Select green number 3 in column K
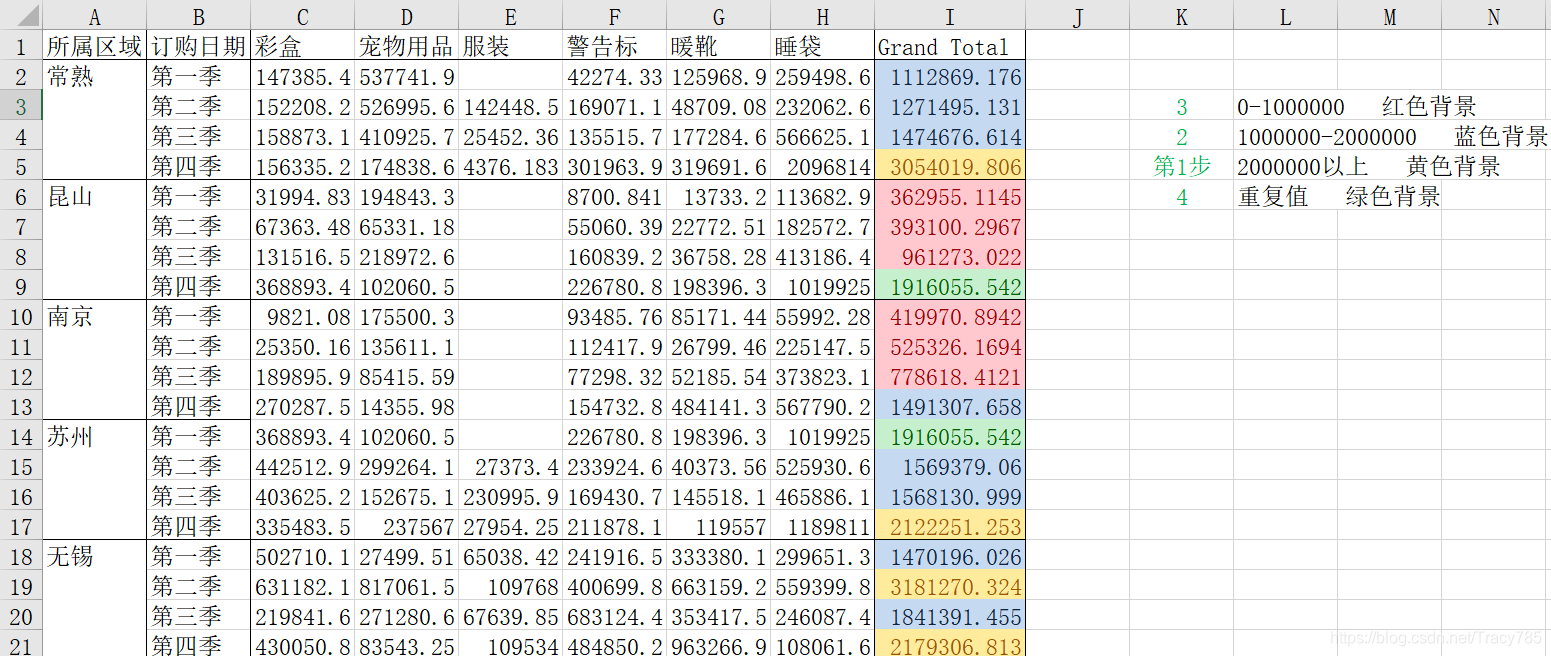Image resolution: width=1551 pixels, height=656 pixels. tap(1182, 107)
